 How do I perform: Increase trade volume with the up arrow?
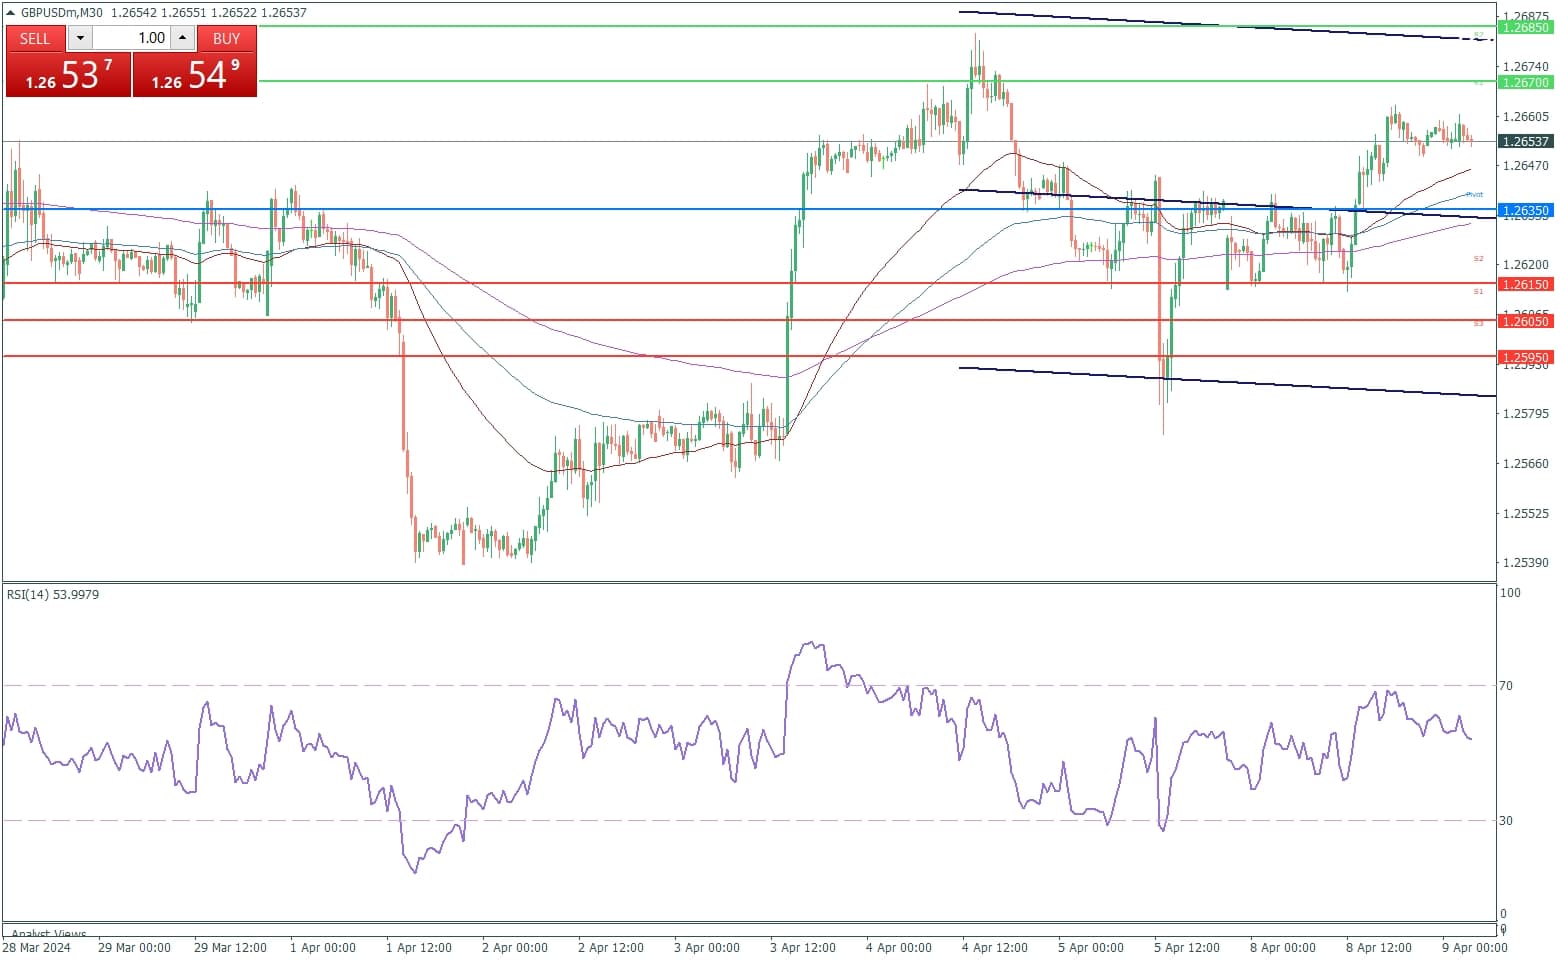pyautogui.click(x=182, y=38)
